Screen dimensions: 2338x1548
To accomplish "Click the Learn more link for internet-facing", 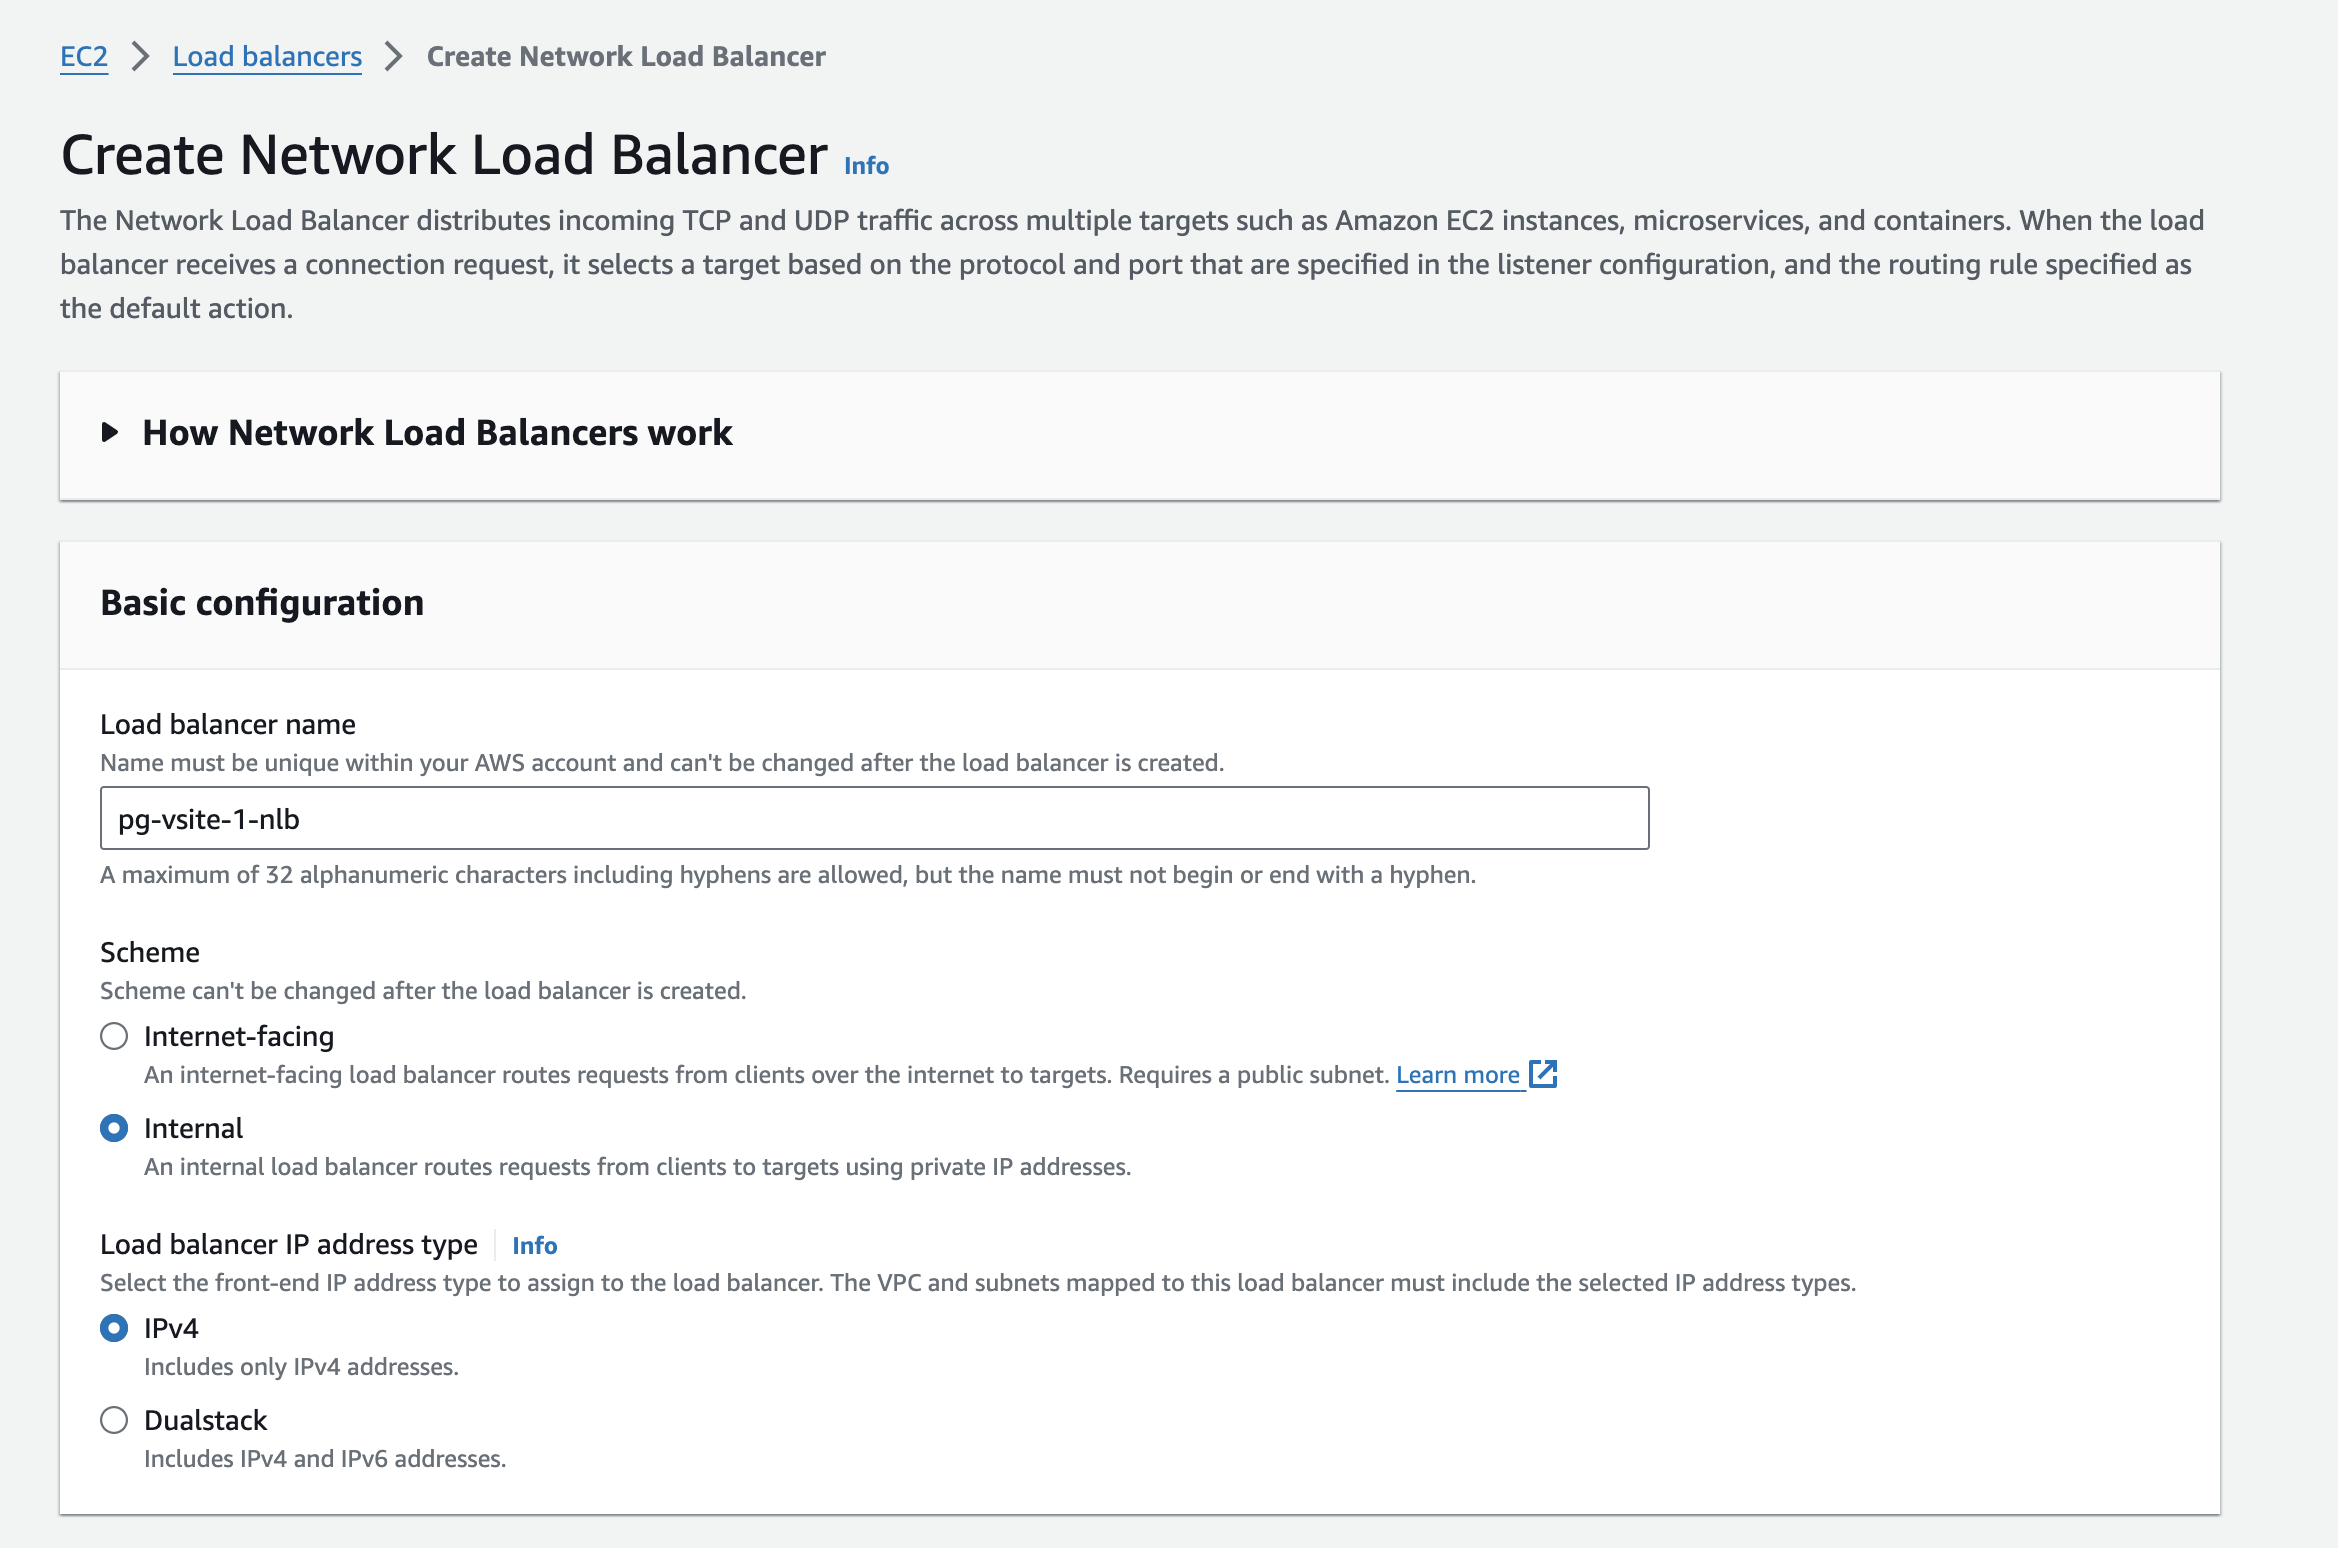I will pos(1457,1075).
